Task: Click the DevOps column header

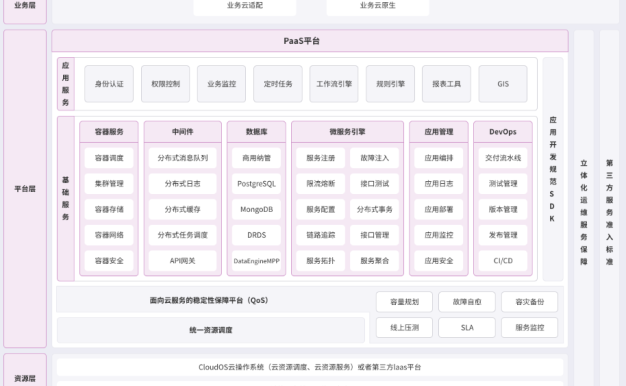Action: (x=503, y=132)
